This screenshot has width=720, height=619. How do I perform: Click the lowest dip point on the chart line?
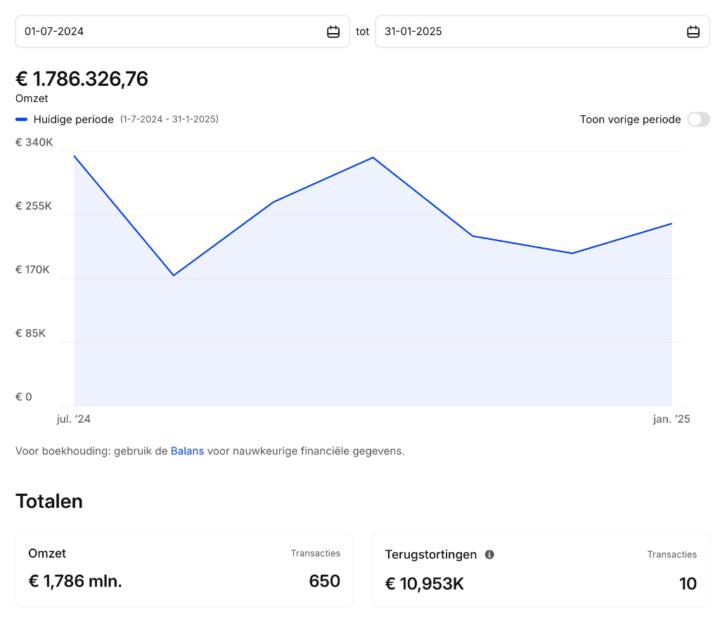[174, 275]
